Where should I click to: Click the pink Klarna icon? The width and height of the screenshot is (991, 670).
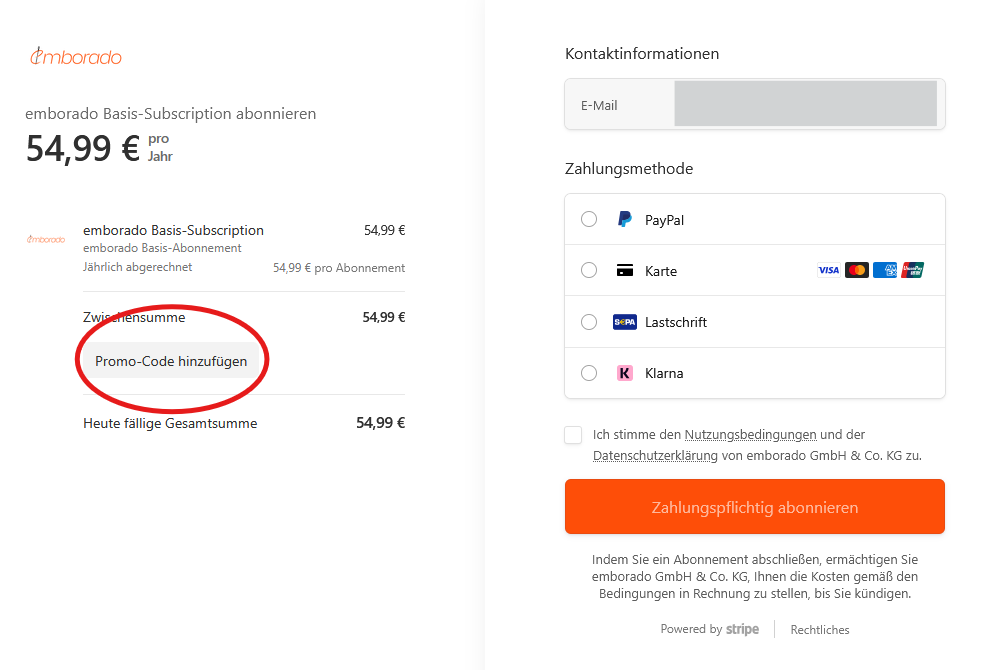point(624,373)
